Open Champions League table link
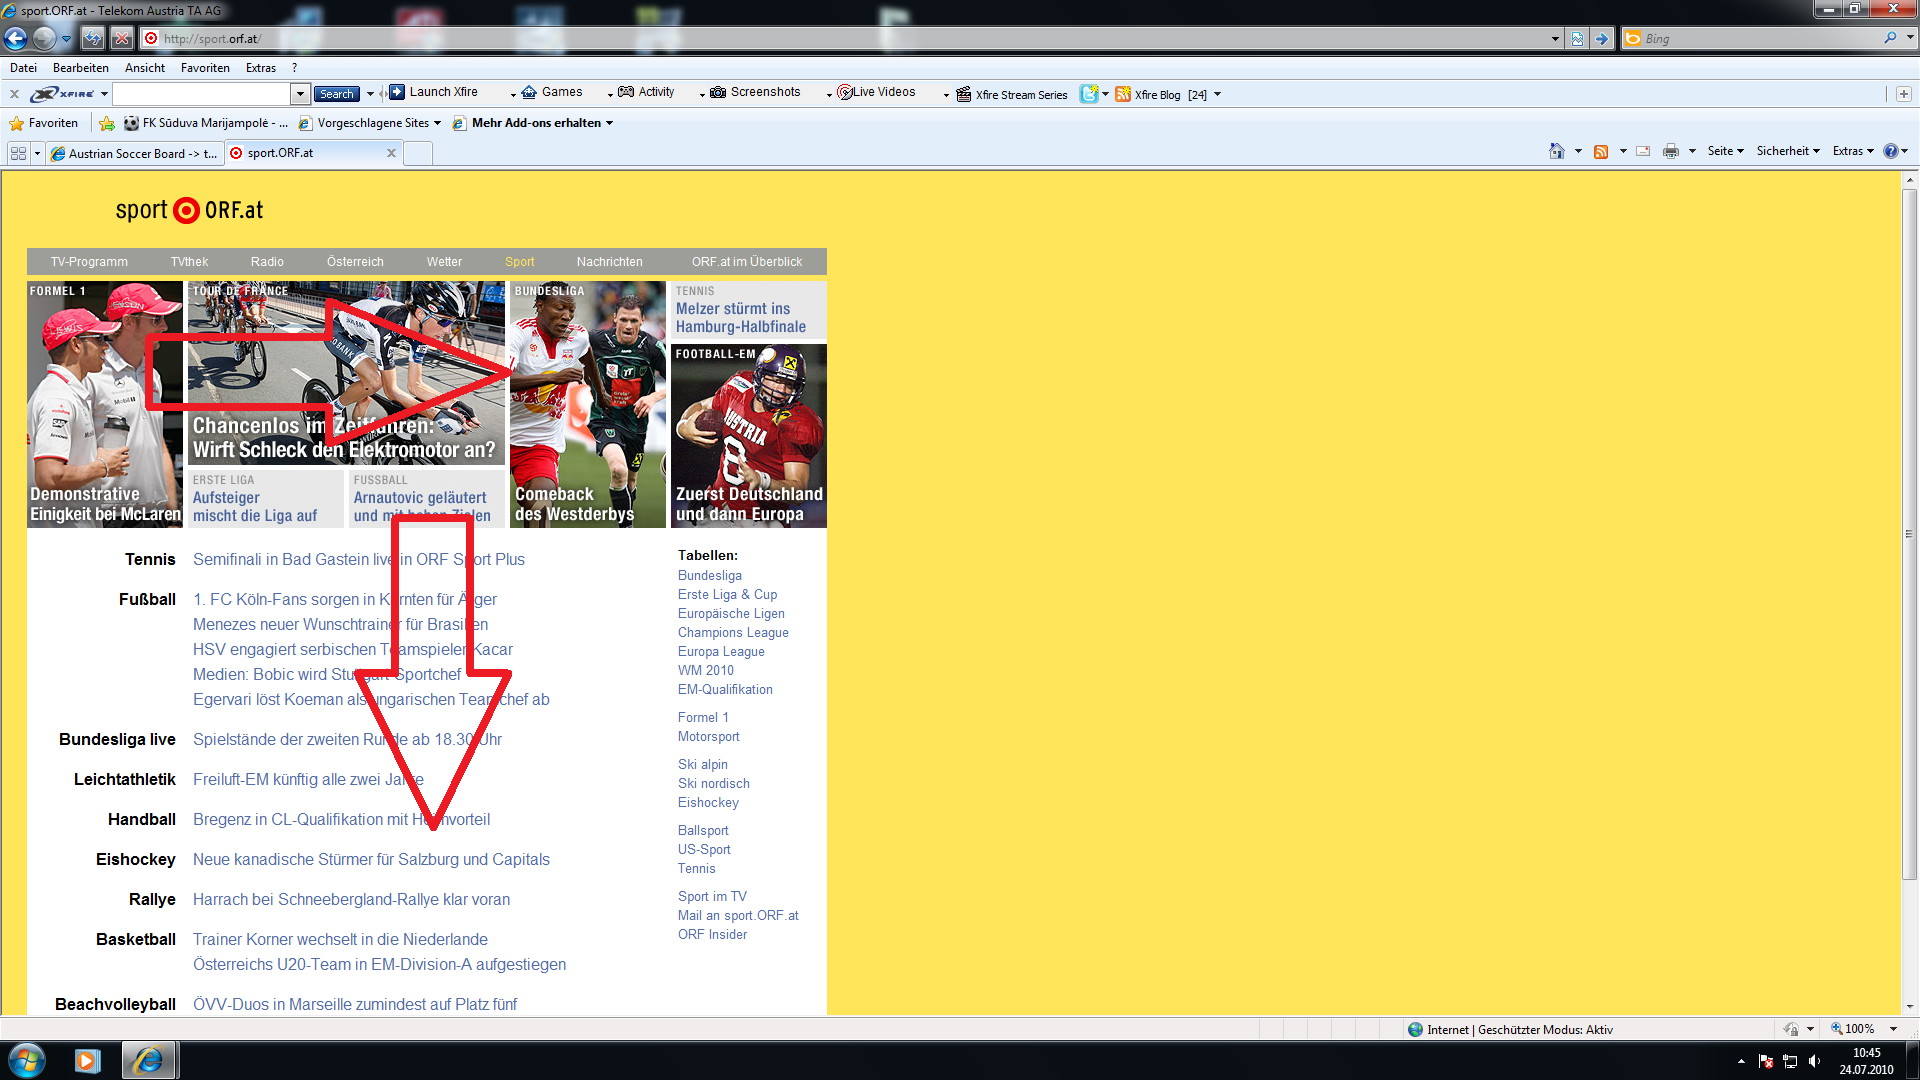 [x=733, y=633]
